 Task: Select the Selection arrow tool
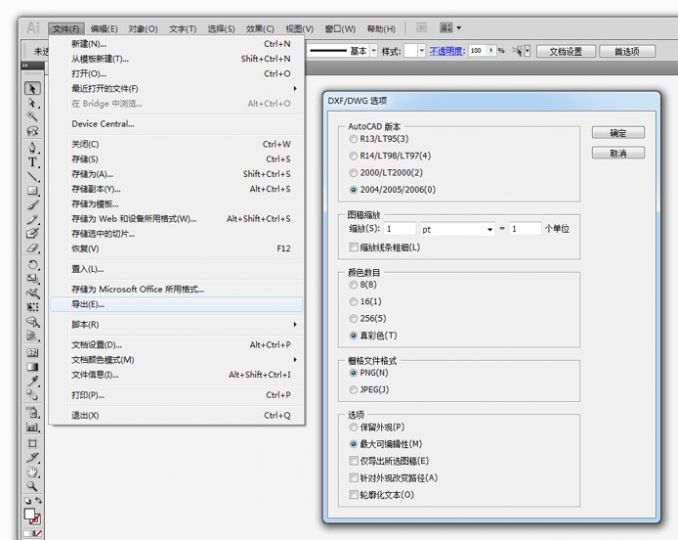32,88
